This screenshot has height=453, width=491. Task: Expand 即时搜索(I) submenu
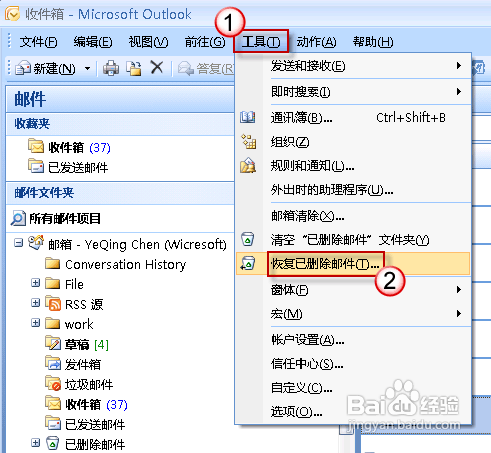[353, 92]
